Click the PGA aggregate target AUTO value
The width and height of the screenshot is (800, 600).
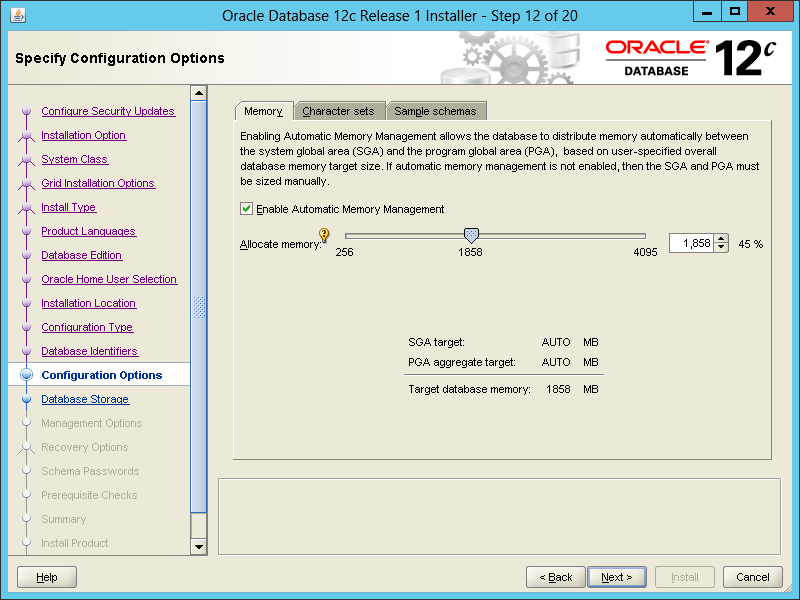click(556, 362)
